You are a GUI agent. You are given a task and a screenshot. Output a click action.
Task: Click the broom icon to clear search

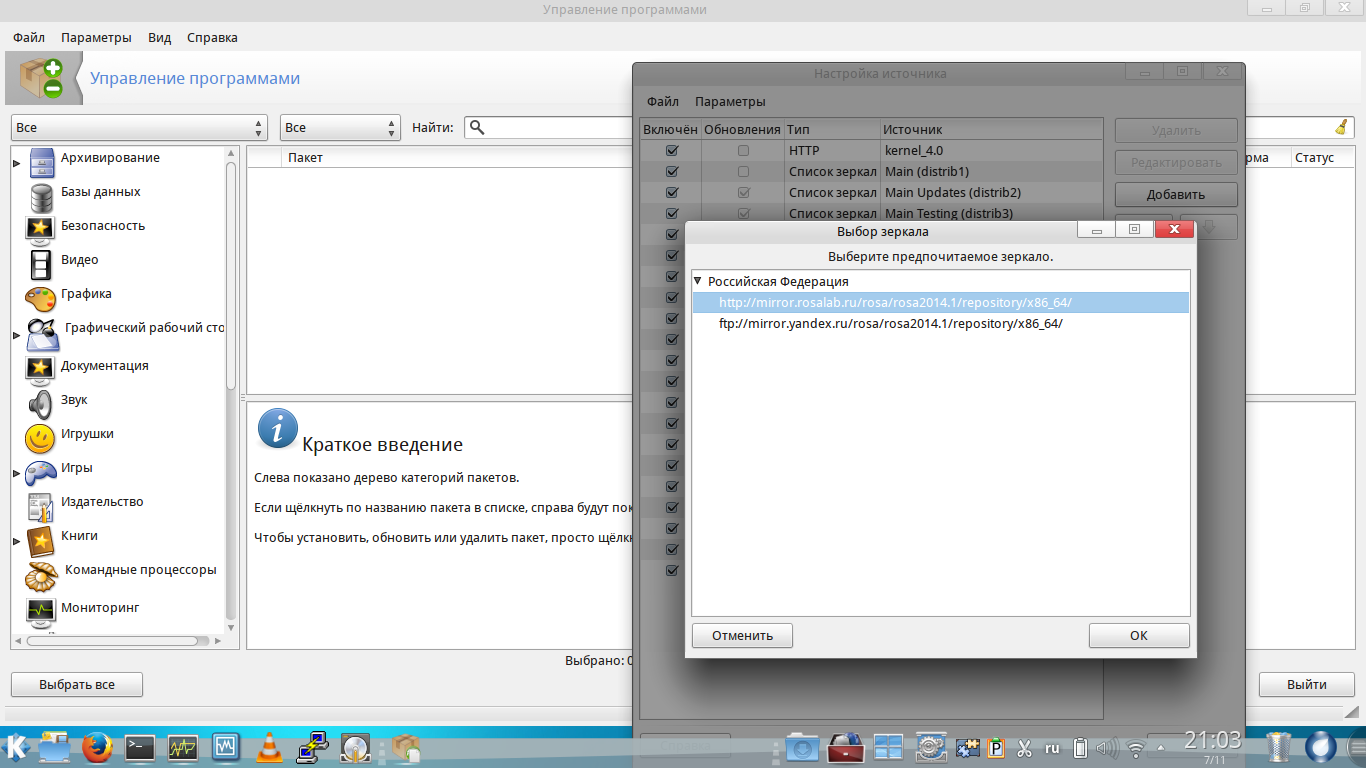[x=1341, y=127]
